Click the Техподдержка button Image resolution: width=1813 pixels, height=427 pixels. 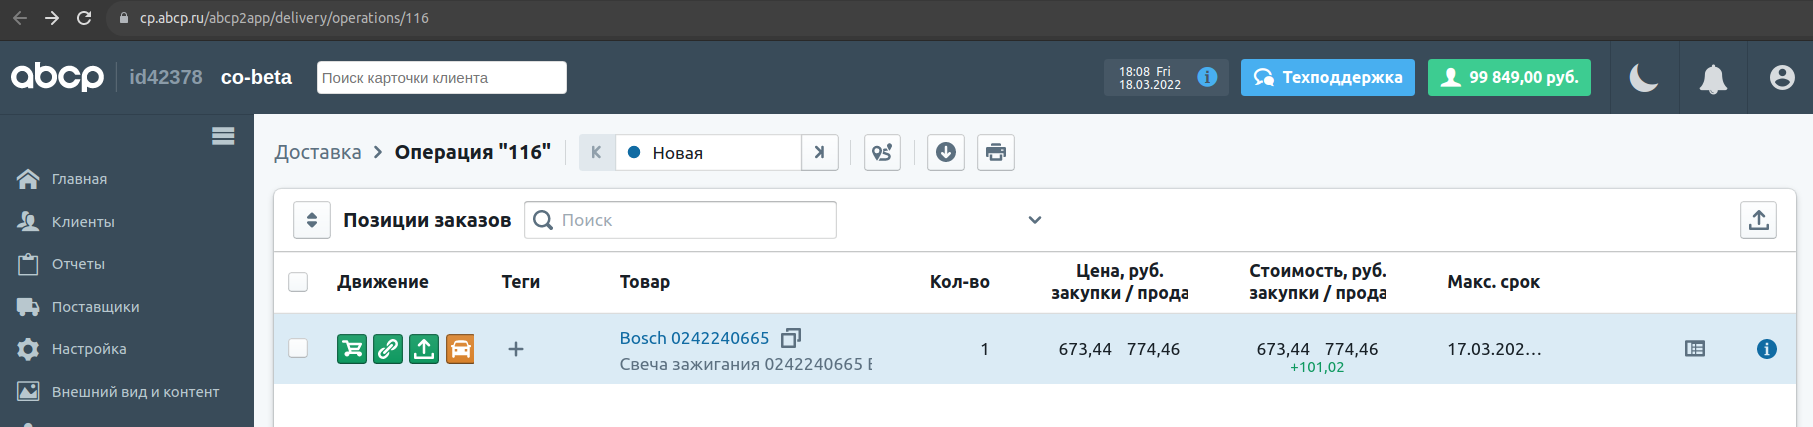point(1328,77)
